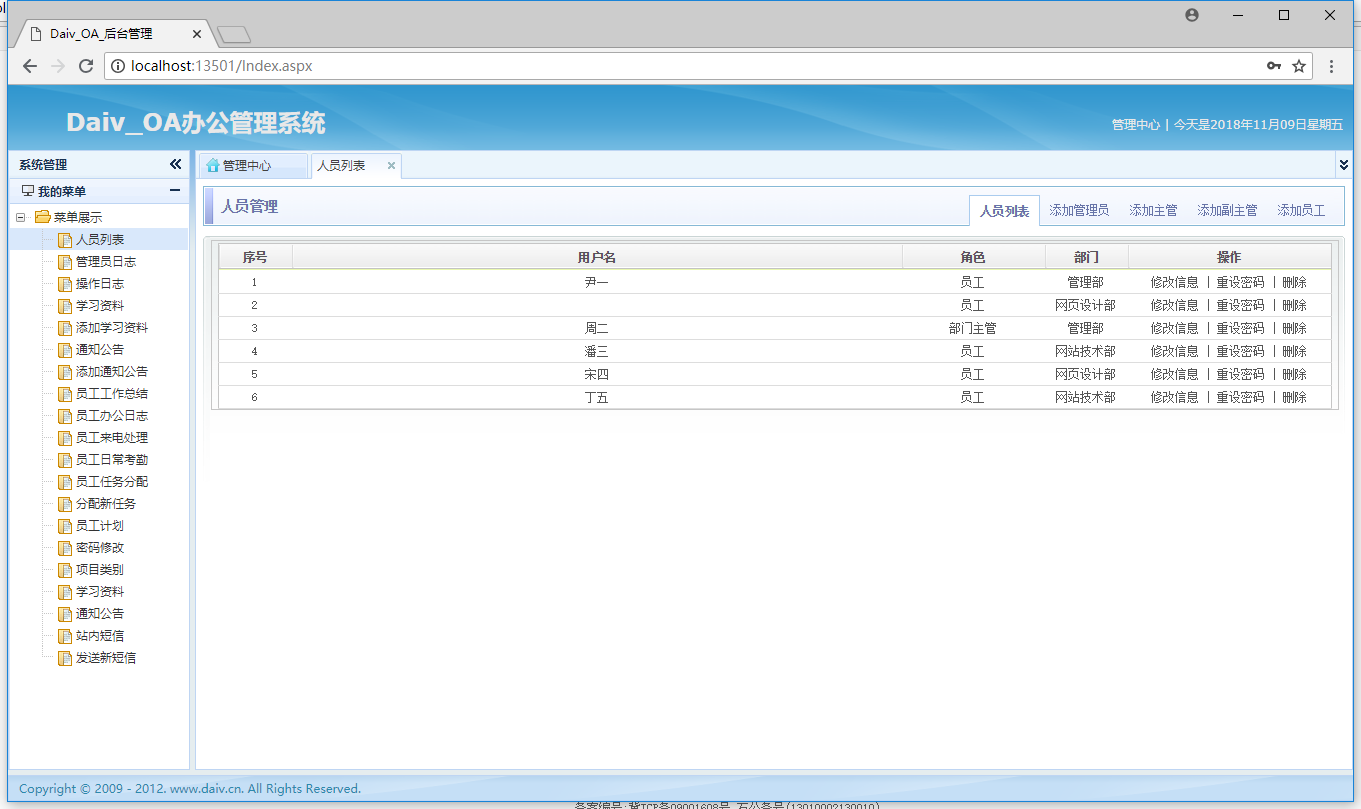Open the tab list double-arrow dropdown
The image size is (1361, 809).
coord(1343,165)
